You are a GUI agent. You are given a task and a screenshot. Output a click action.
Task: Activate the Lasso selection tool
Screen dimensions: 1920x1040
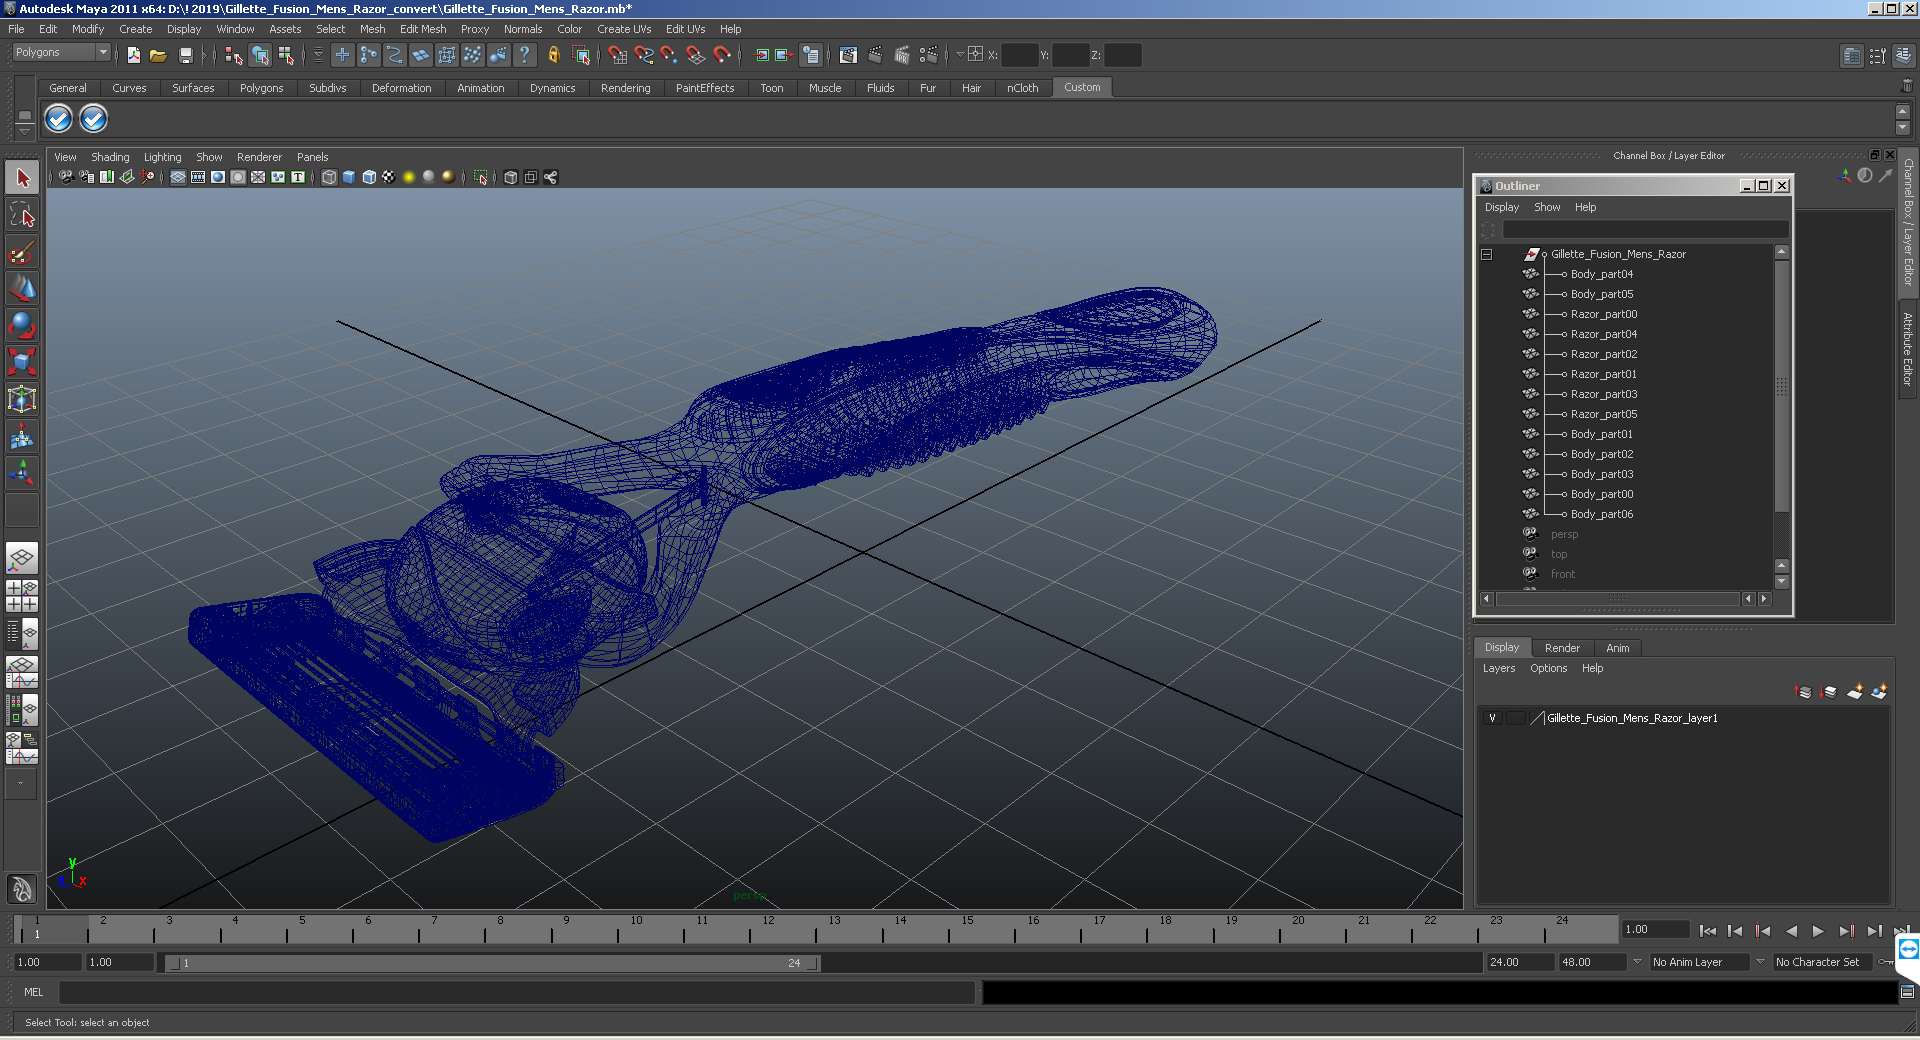pyautogui.click(x=22, y=214)
